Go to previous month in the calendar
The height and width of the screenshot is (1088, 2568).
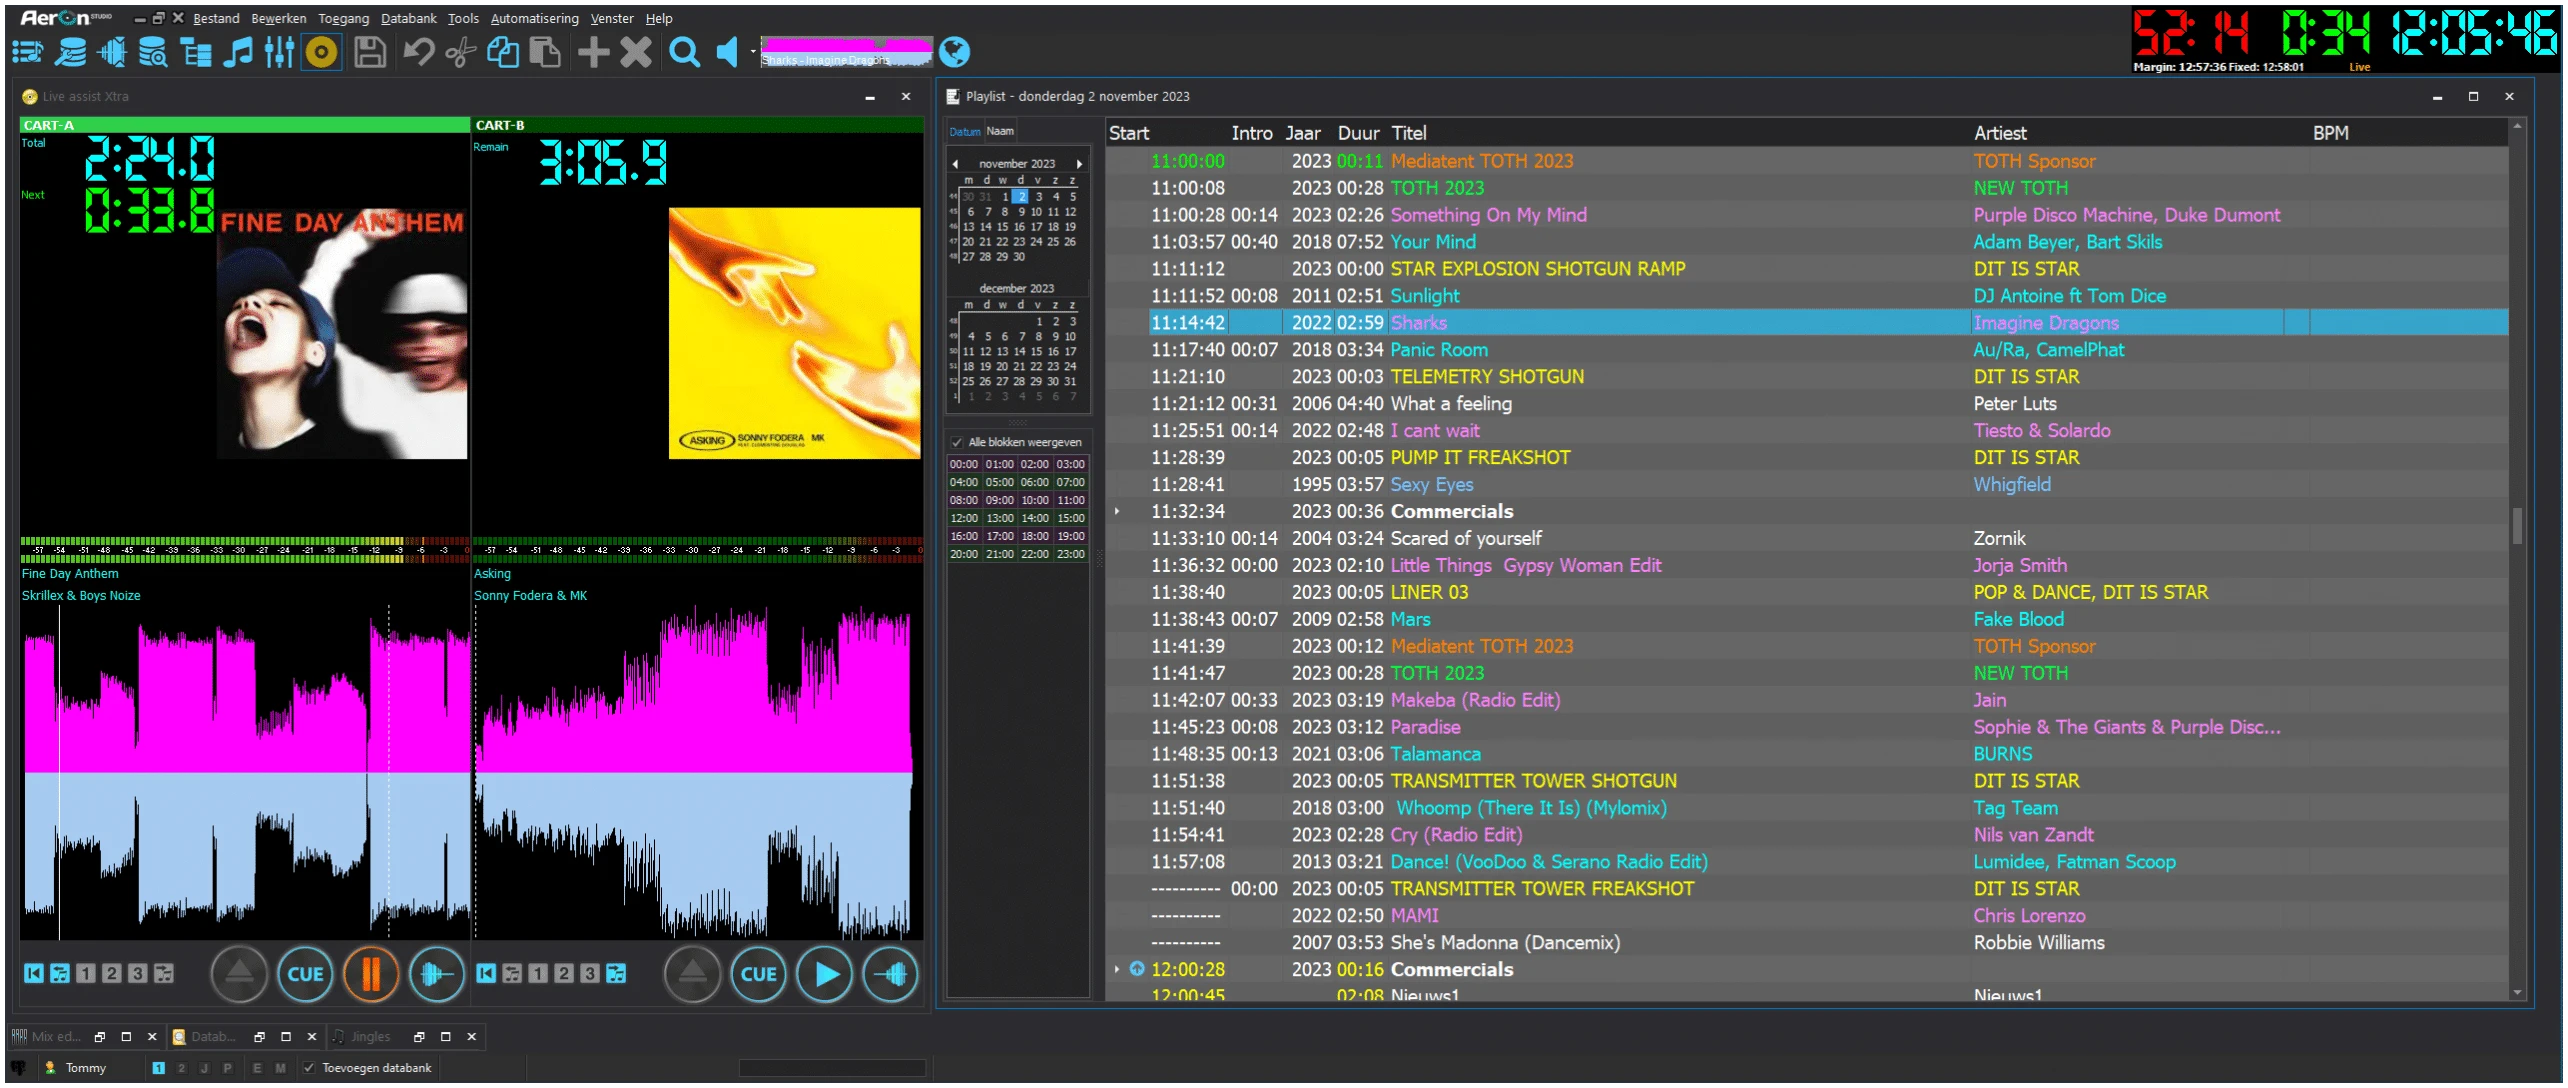point(955,163)
